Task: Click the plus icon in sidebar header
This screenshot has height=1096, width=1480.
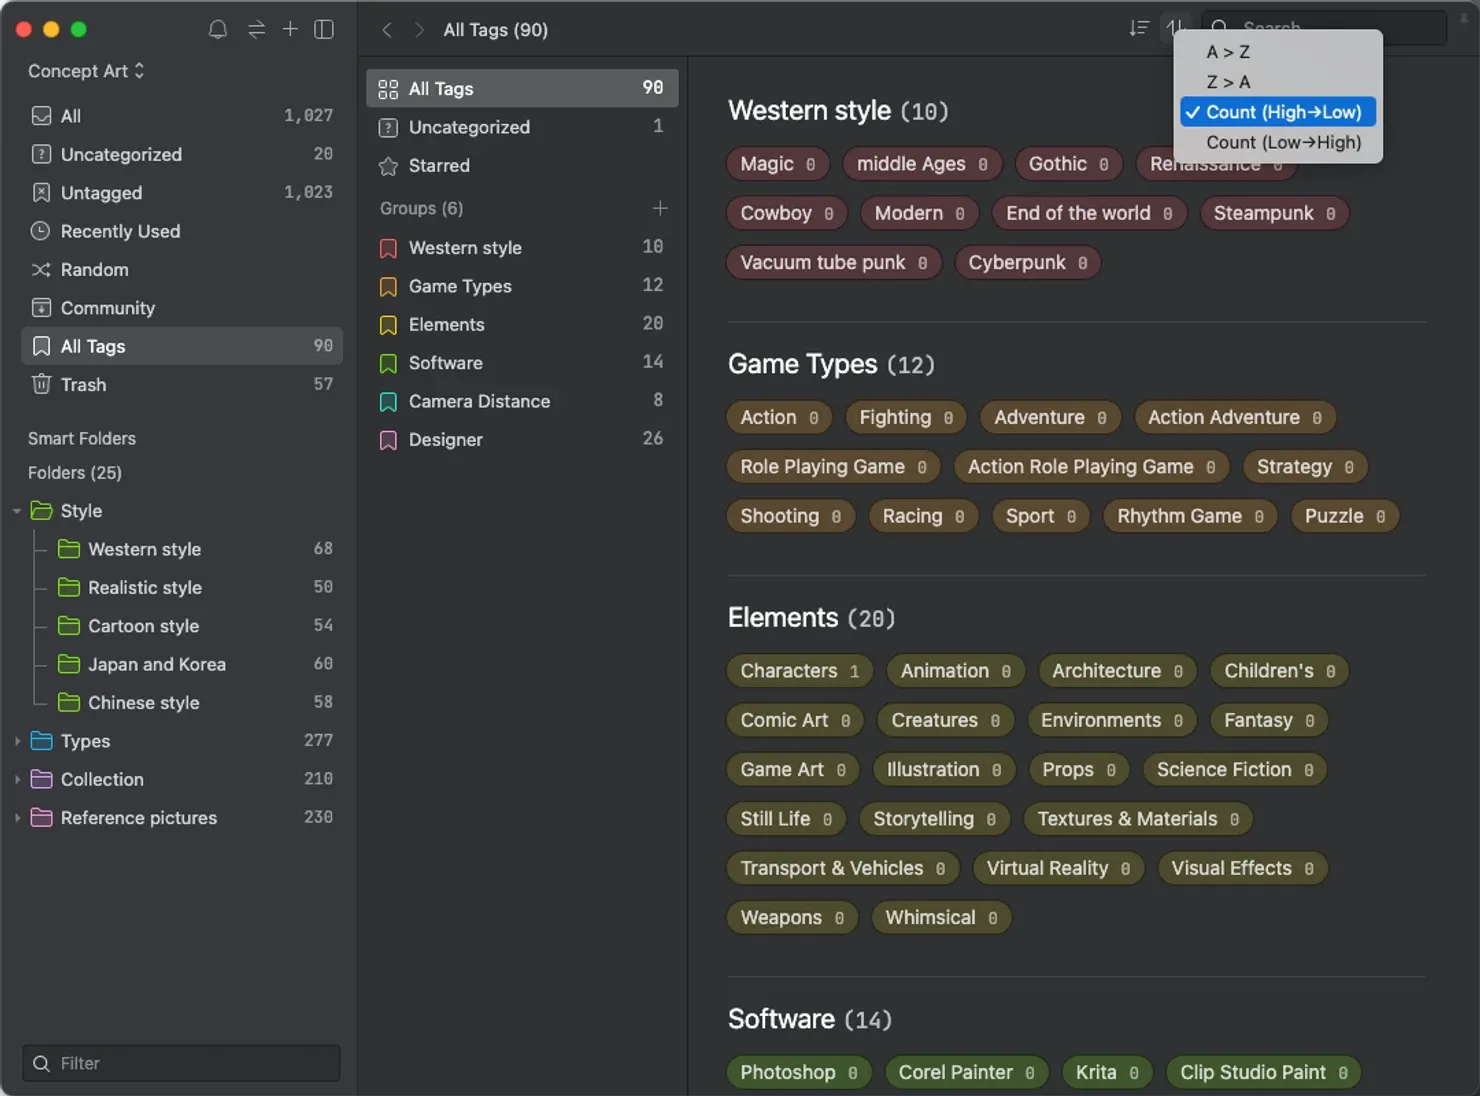Action: coord(290,29)
